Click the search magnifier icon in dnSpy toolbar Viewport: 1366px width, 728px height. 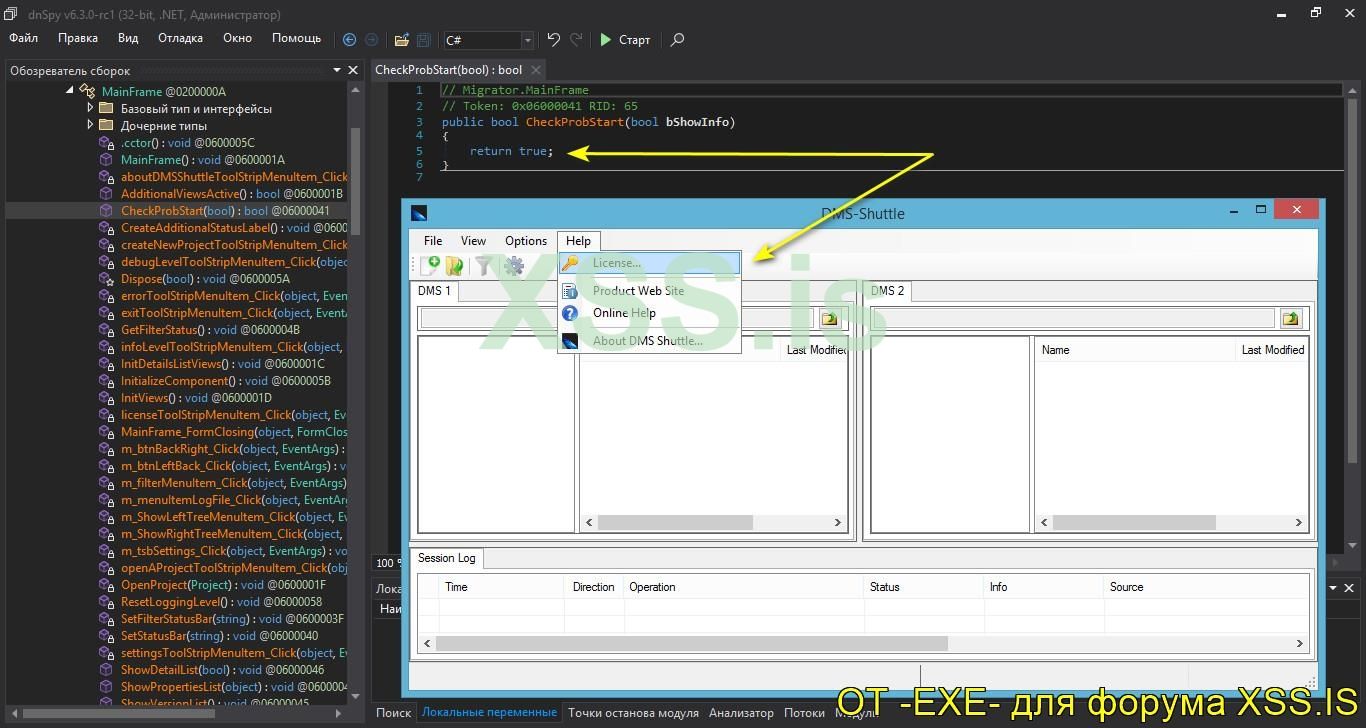click(677, 40)
